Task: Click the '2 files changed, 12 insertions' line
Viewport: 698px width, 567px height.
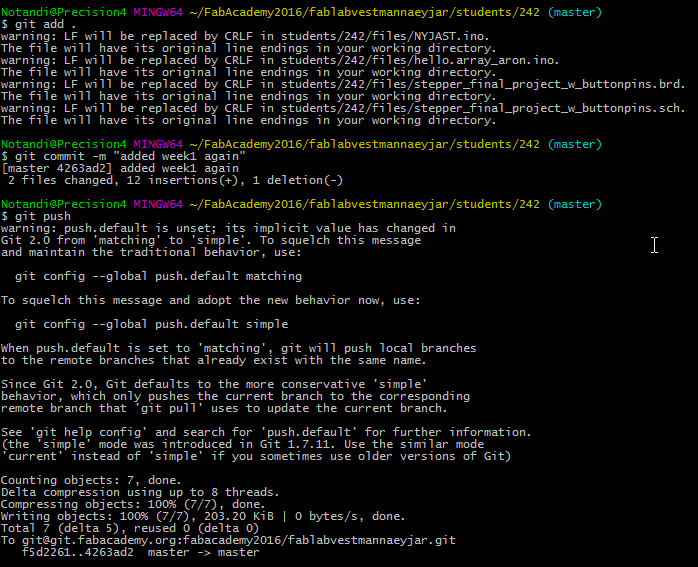Action: point(175,180)
